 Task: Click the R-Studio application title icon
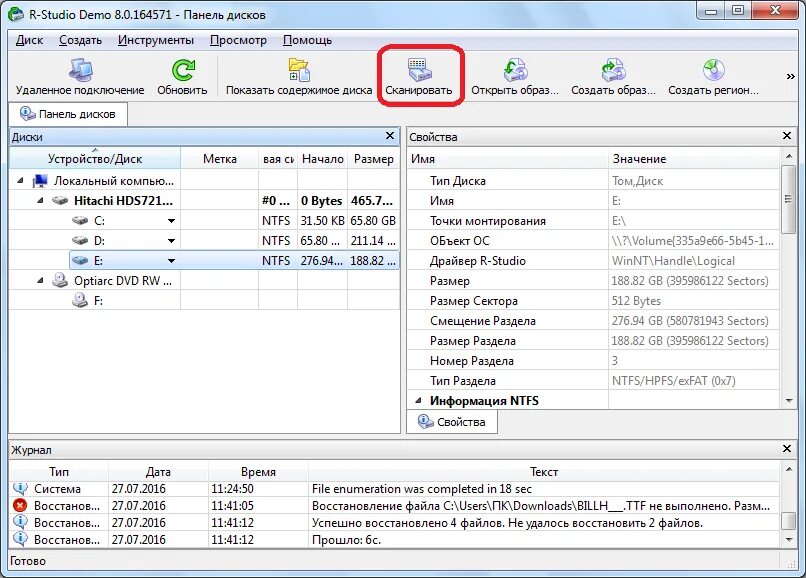tap(16, 13)
